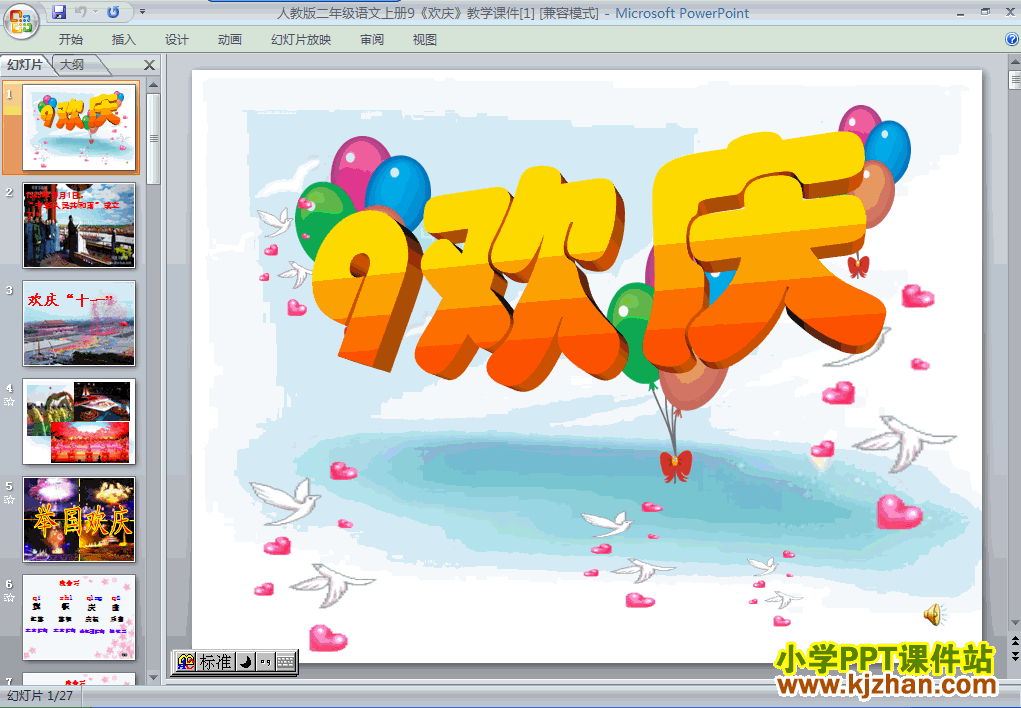Open the round Office button menu

pyautogui.click(x=21, y=20)
